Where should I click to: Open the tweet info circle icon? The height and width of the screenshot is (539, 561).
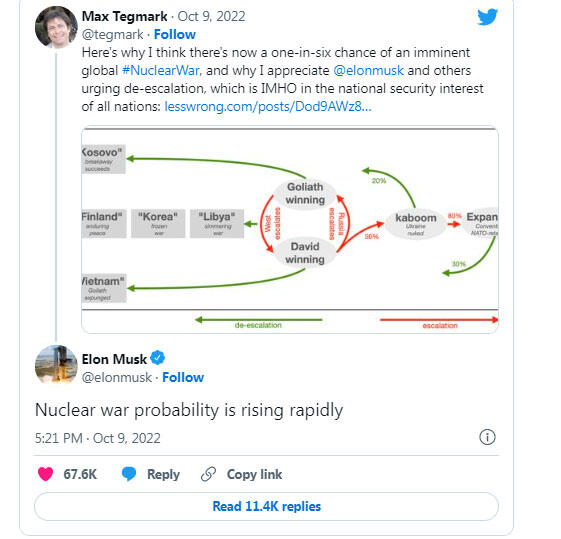[x=487, y=437]
